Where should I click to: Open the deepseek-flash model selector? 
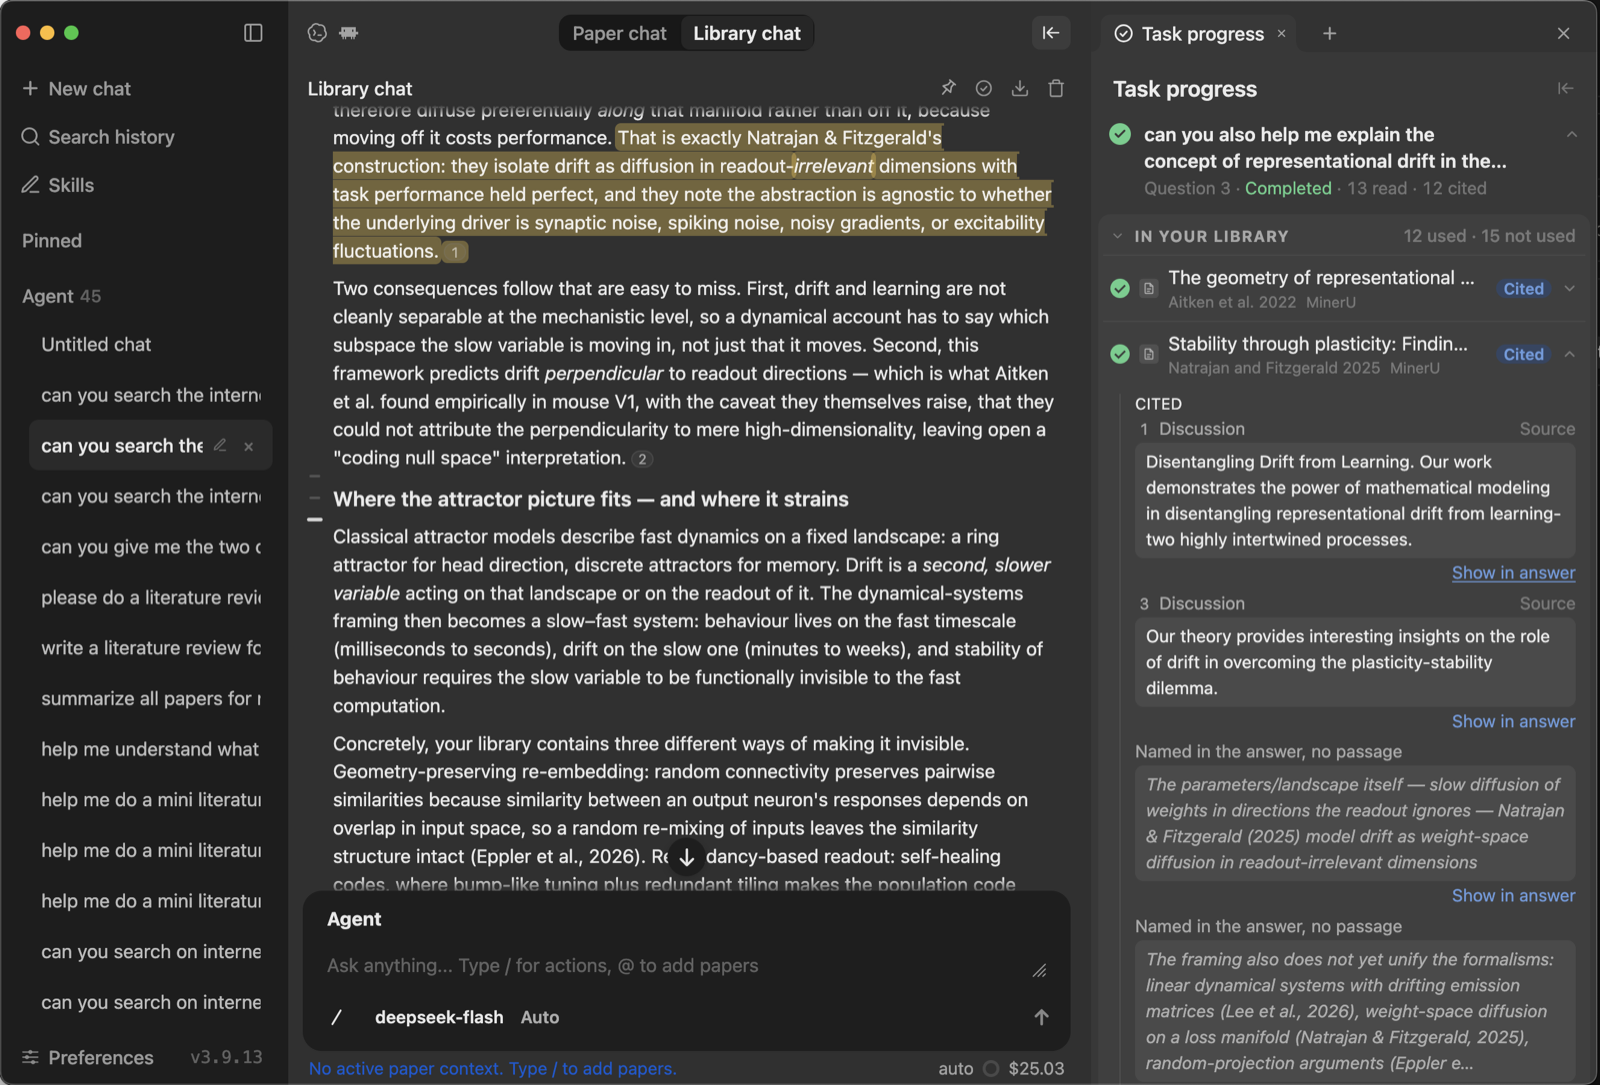(439, 1017)
